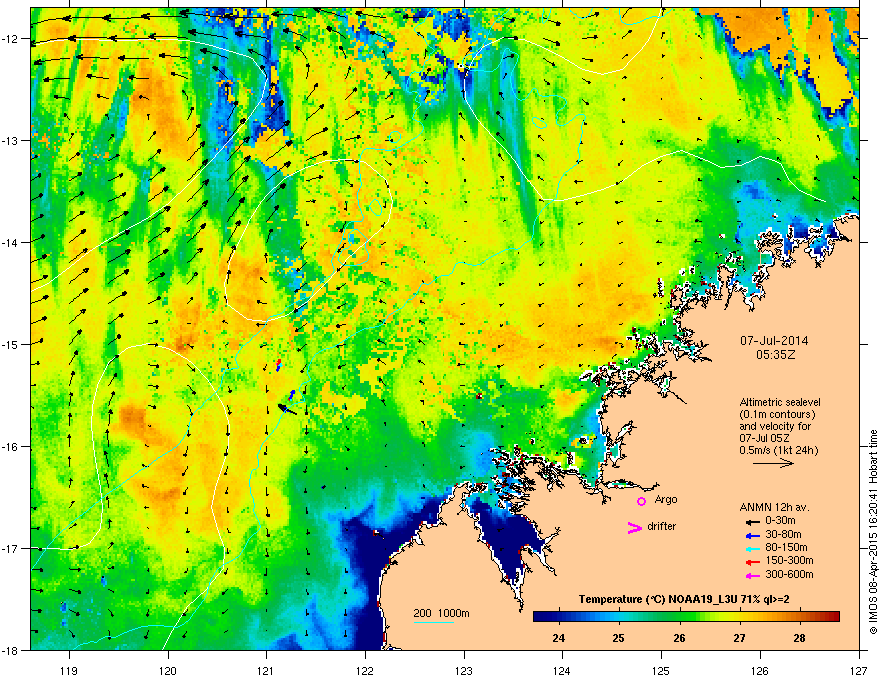
Task: Click the magenta 300-600m legend arrow
Action: click(753, 575)
